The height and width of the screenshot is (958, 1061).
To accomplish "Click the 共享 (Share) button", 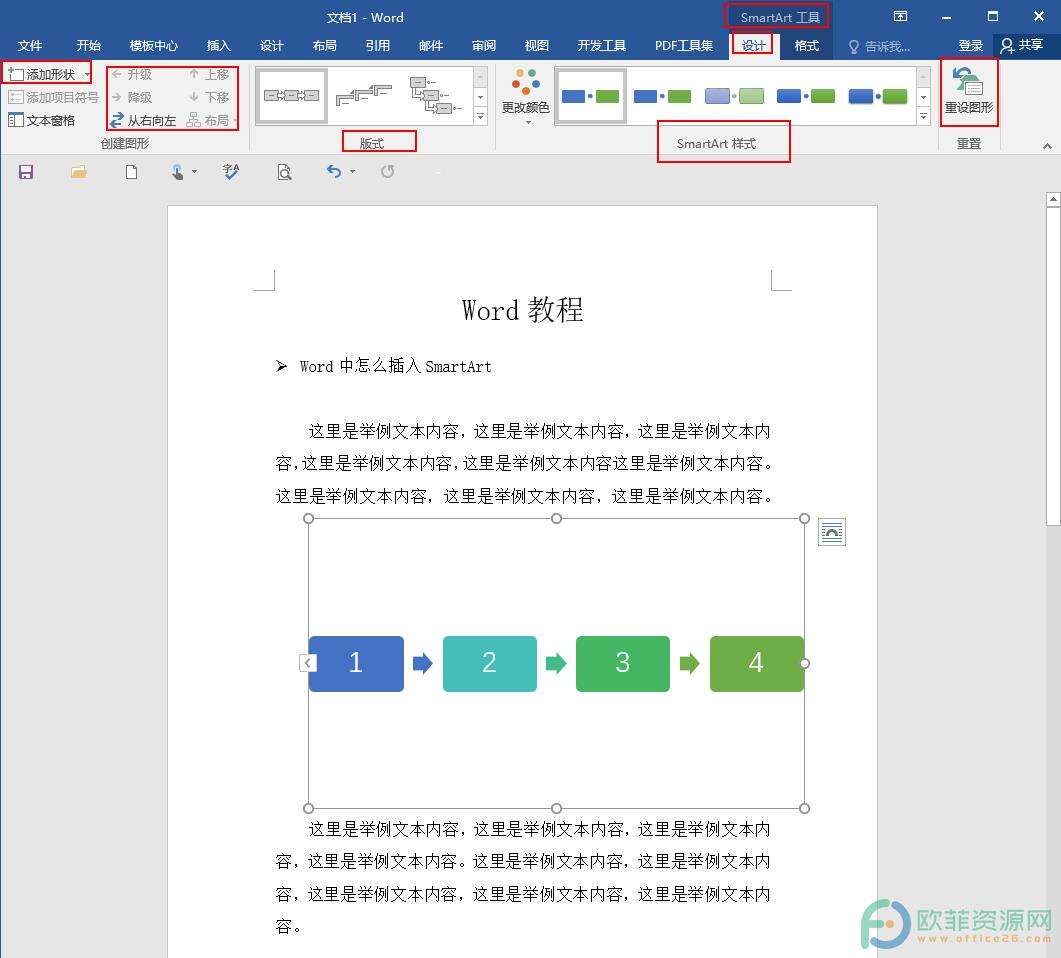I will 1021,45.
